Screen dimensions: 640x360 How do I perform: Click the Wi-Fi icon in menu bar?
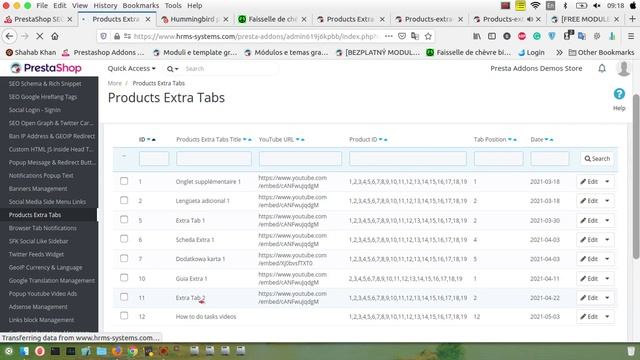[x=536, y=6]
